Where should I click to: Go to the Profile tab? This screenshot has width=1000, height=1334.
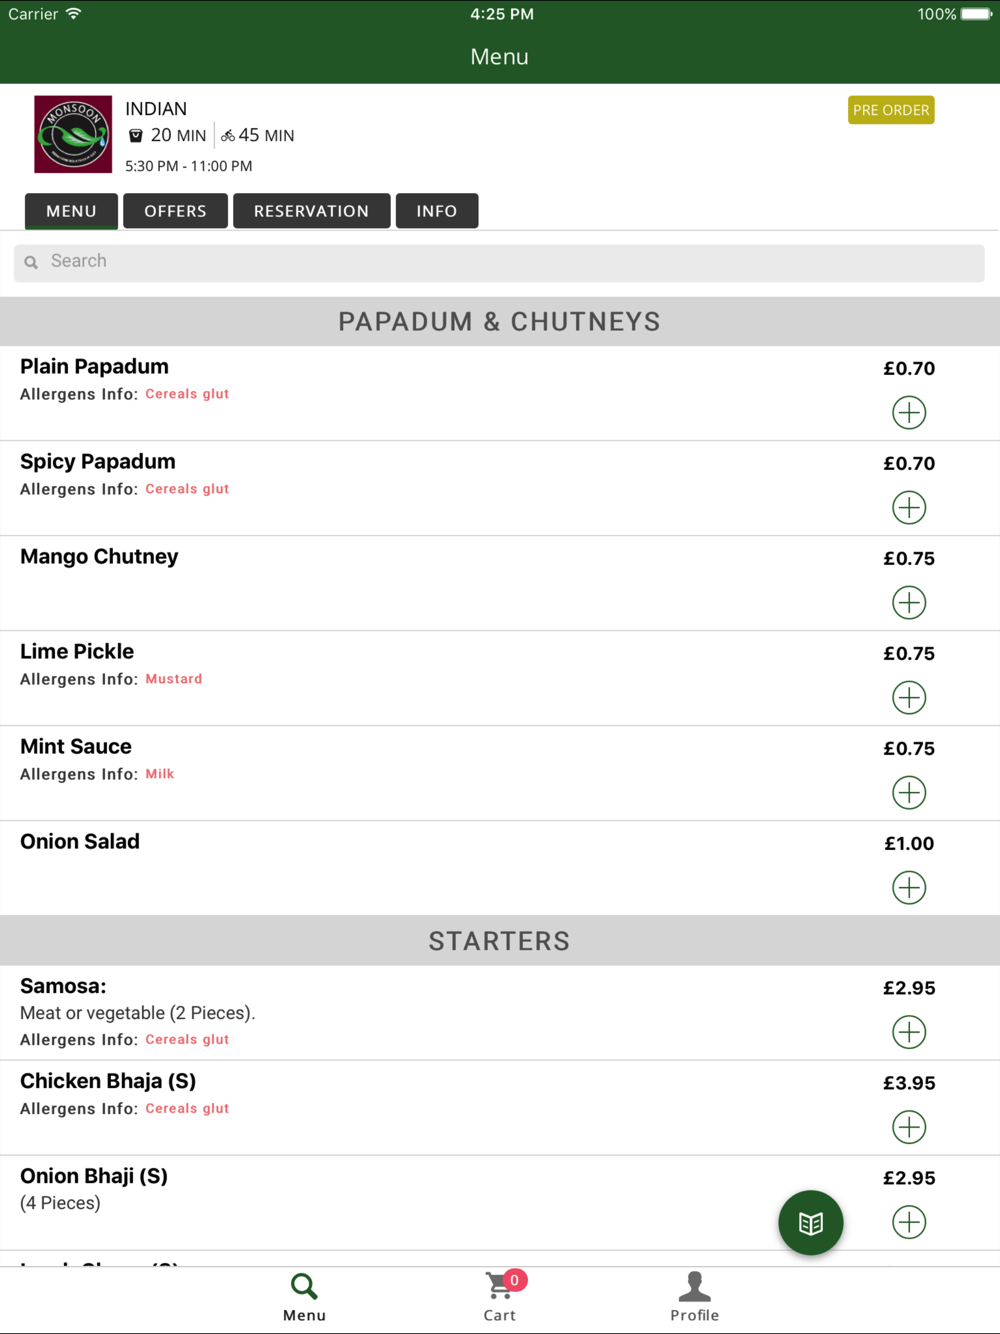click(x=694, y=1296)
